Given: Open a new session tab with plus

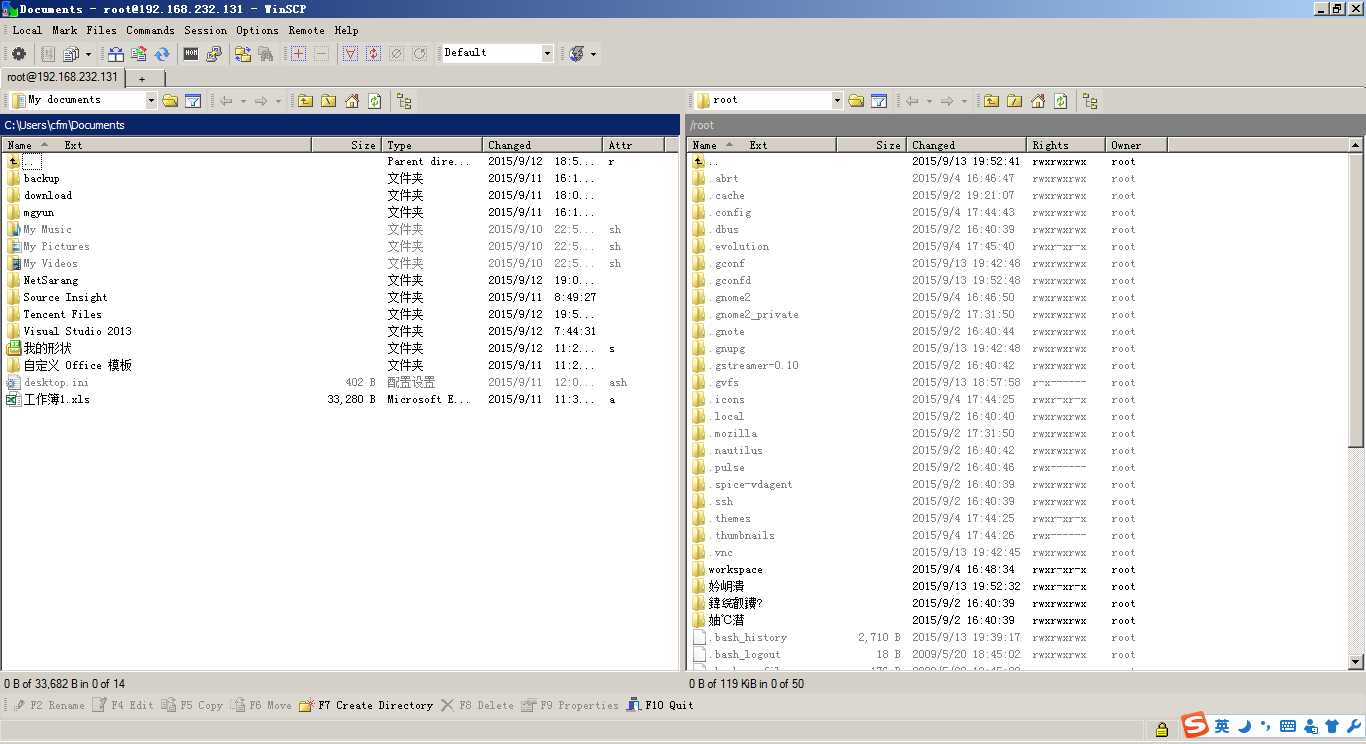Looking at the screenshot, I should click(142, 78).
